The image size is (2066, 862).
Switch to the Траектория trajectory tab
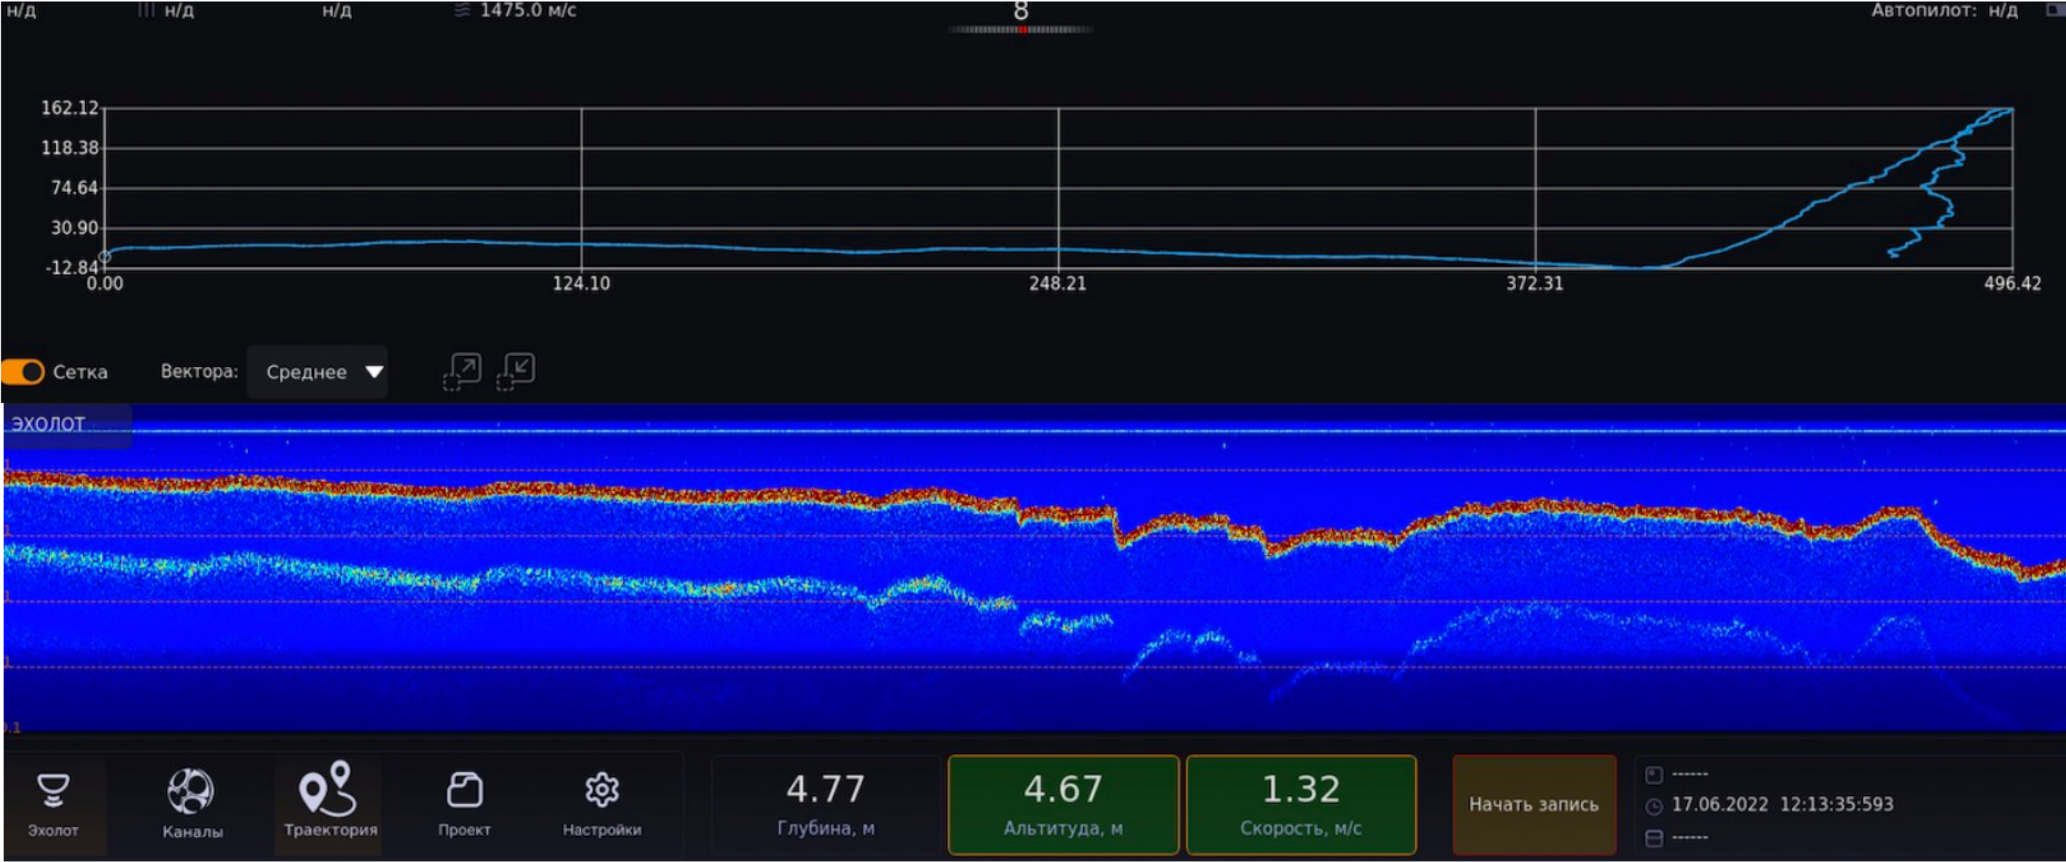[330, 804]
